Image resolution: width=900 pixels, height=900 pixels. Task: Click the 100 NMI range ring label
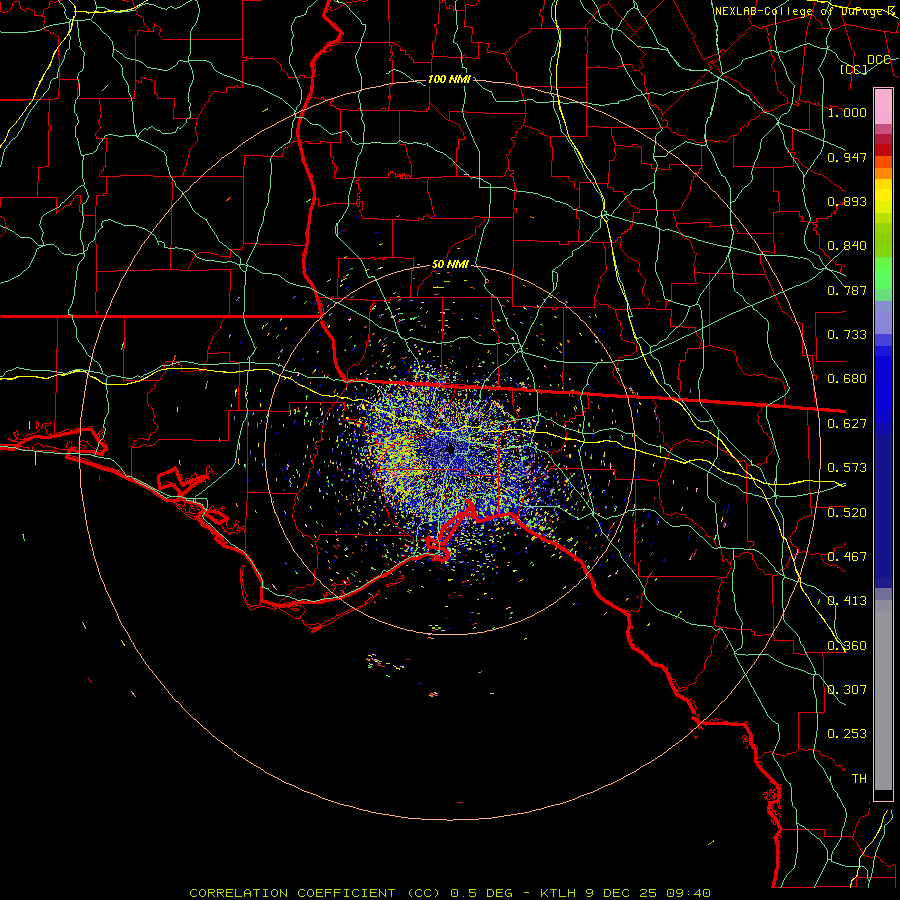pyautogui.click(x=449, y=79)
